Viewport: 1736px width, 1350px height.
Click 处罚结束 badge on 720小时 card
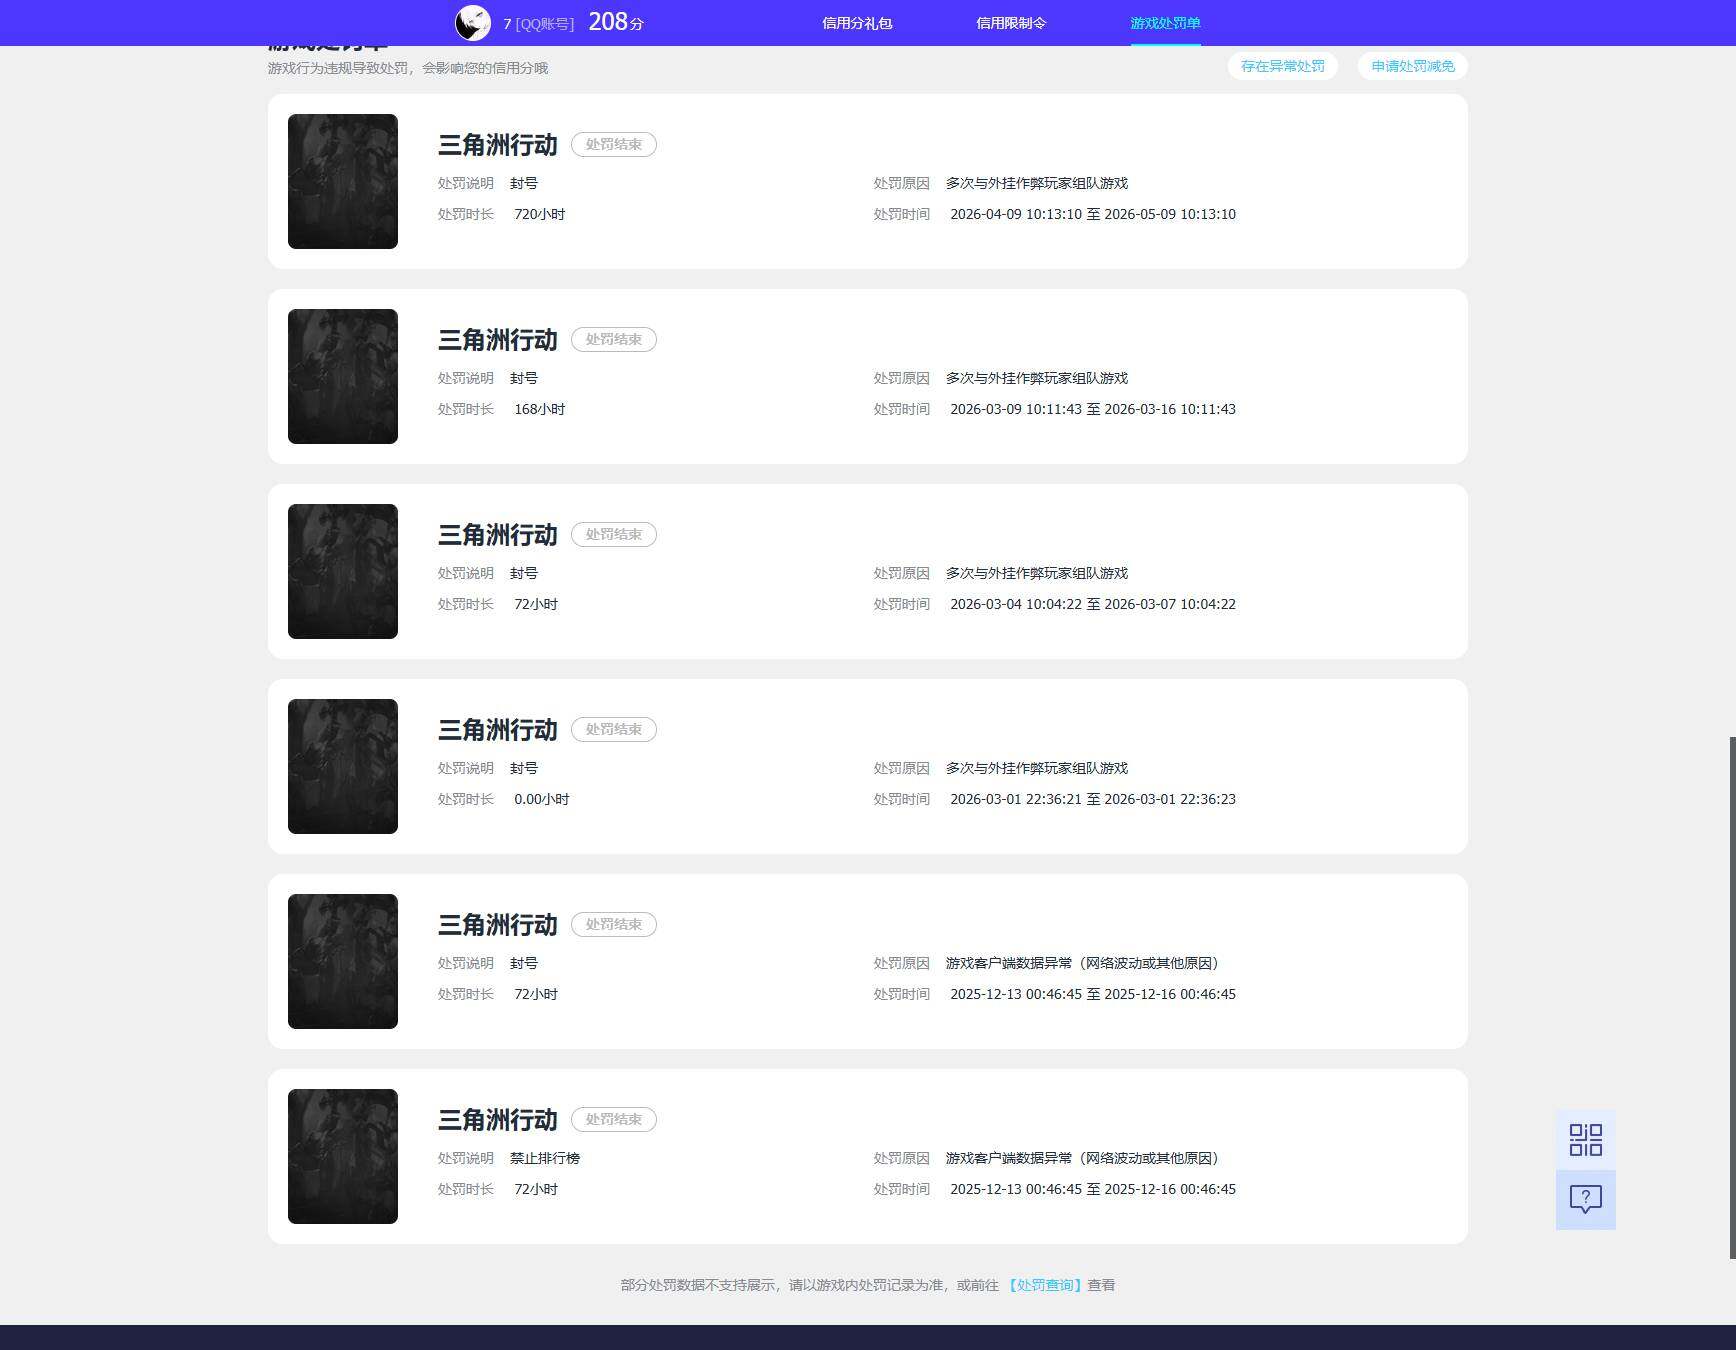pos(613,144)
